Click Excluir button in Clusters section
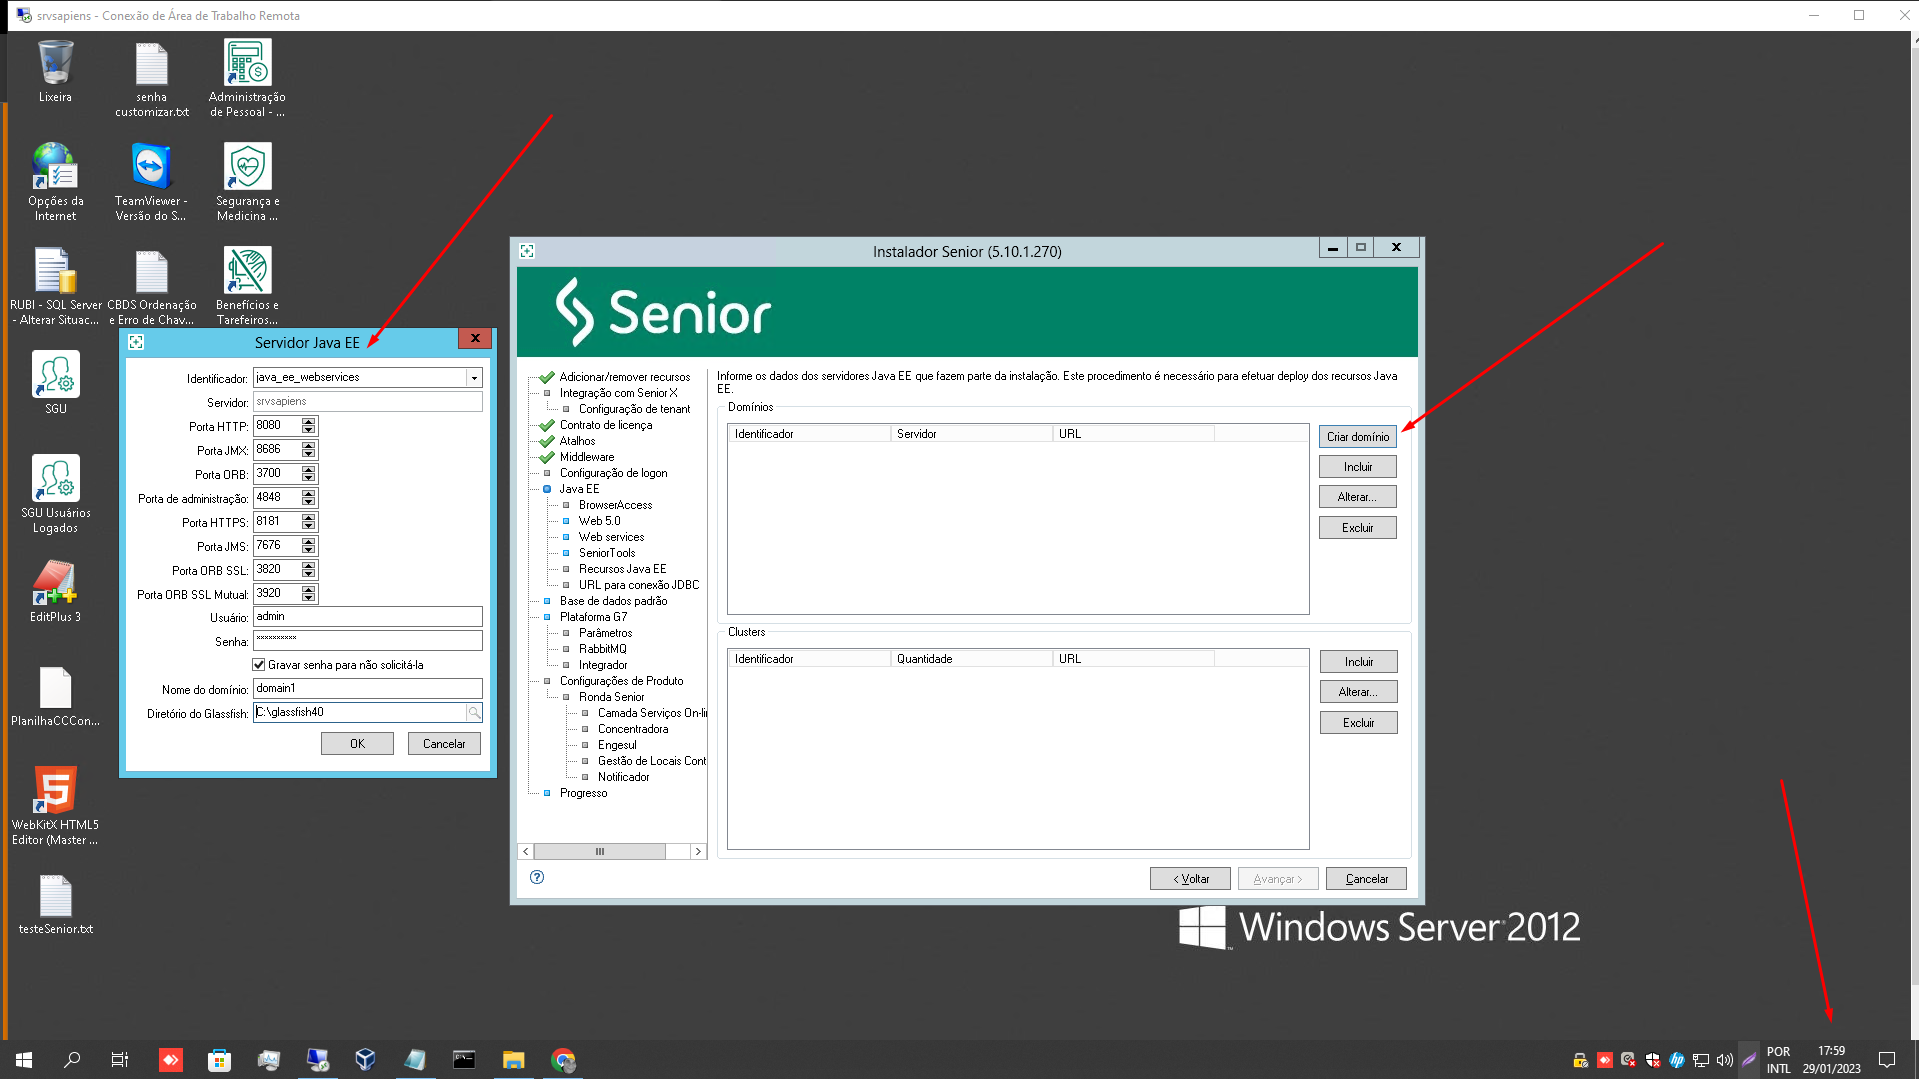 click(1358, 722)
